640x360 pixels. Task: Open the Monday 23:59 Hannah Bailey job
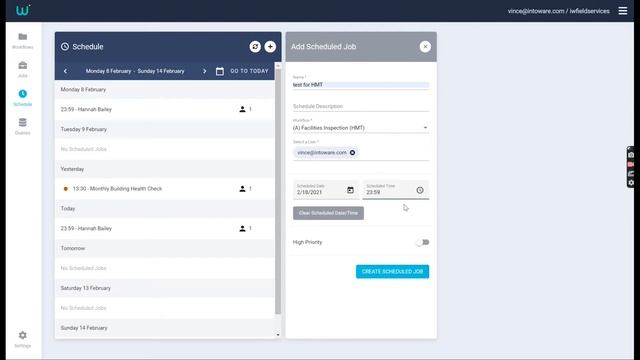tap(165, 109)
